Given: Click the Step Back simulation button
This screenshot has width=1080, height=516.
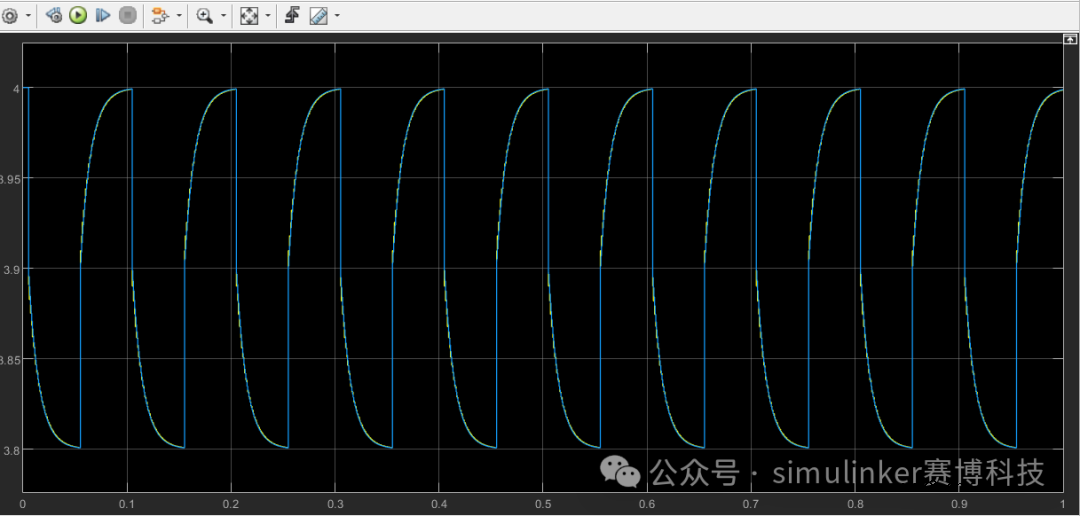Looking at the screenshot, I should tap(55, 16).
